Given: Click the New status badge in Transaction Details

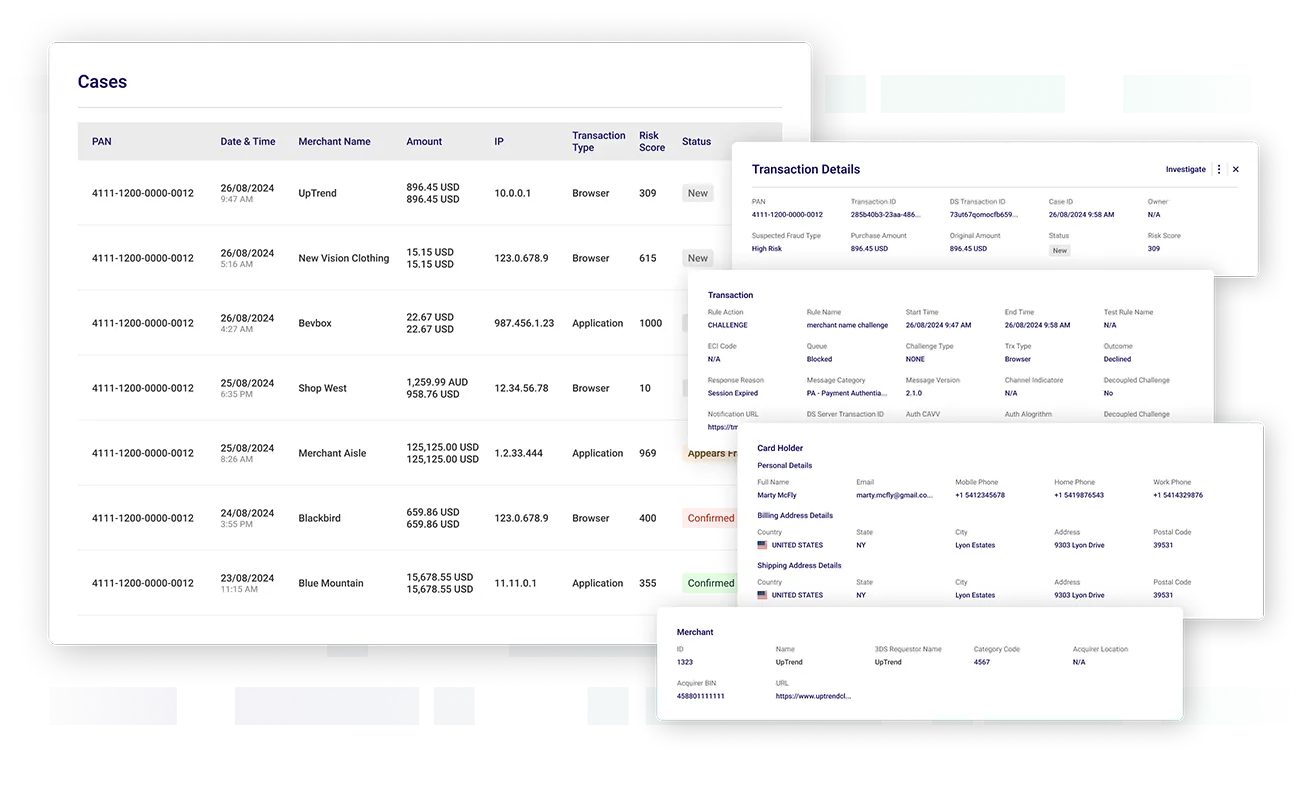Looking at the screenshot, I should pos(1059,250).
